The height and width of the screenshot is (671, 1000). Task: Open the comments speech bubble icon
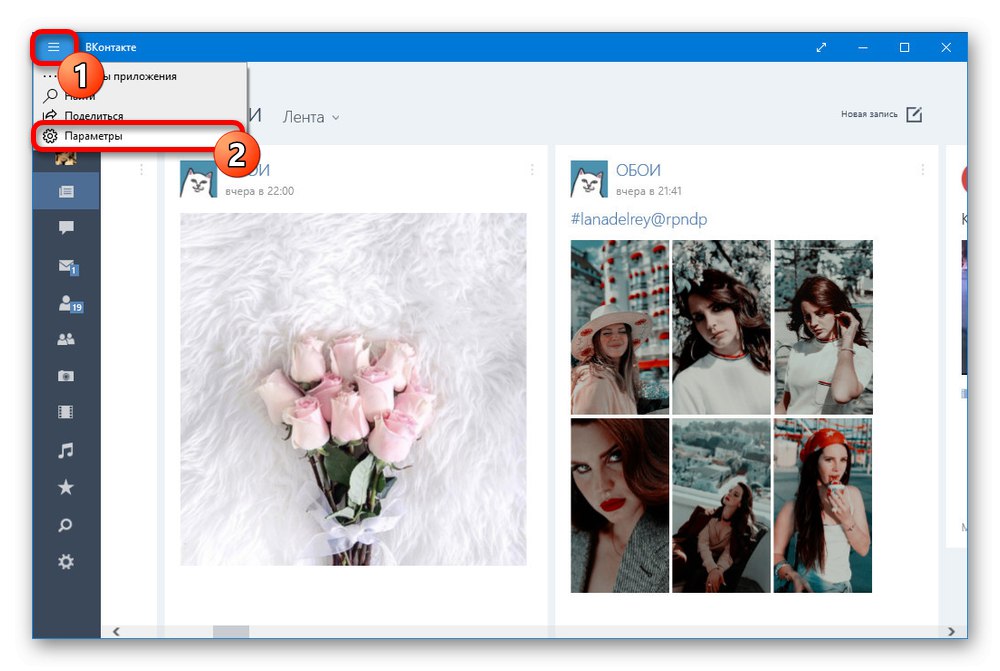pyautogui.click(x=66, y=228)
